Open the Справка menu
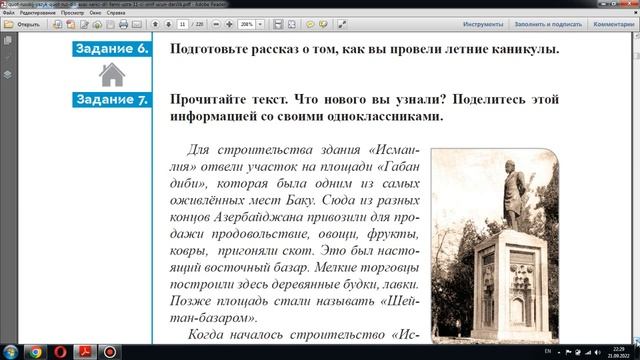 point(116,13)
